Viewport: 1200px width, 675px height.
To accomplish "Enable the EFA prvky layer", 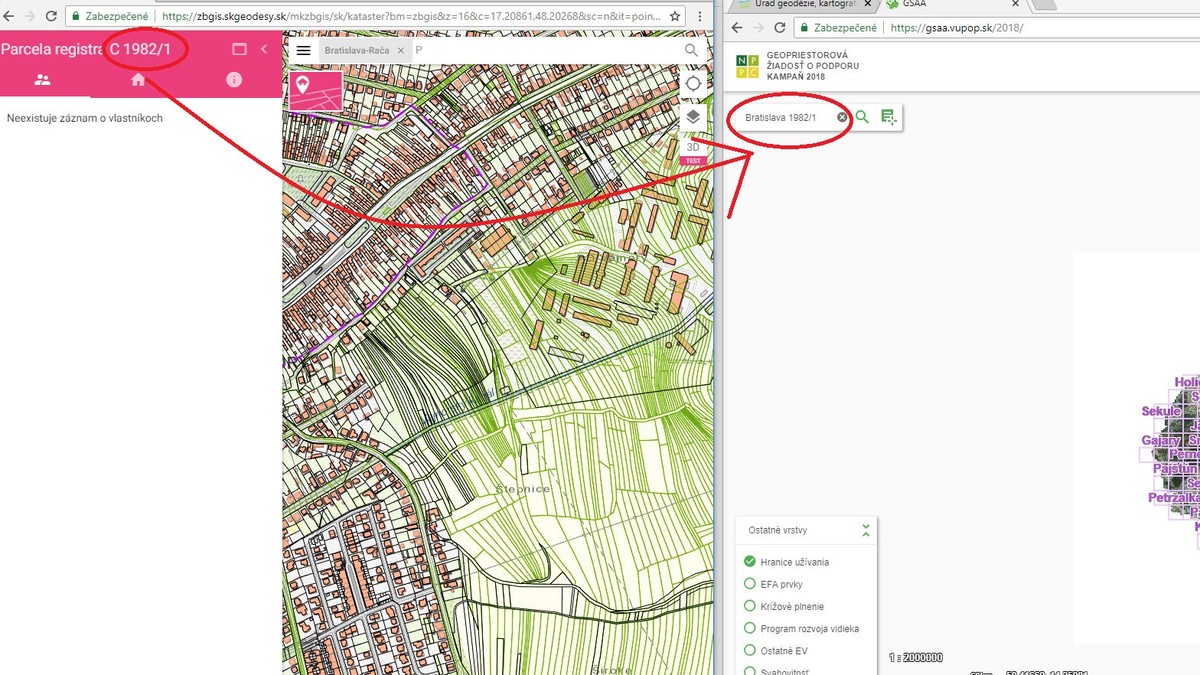I will tap(750, 584).
